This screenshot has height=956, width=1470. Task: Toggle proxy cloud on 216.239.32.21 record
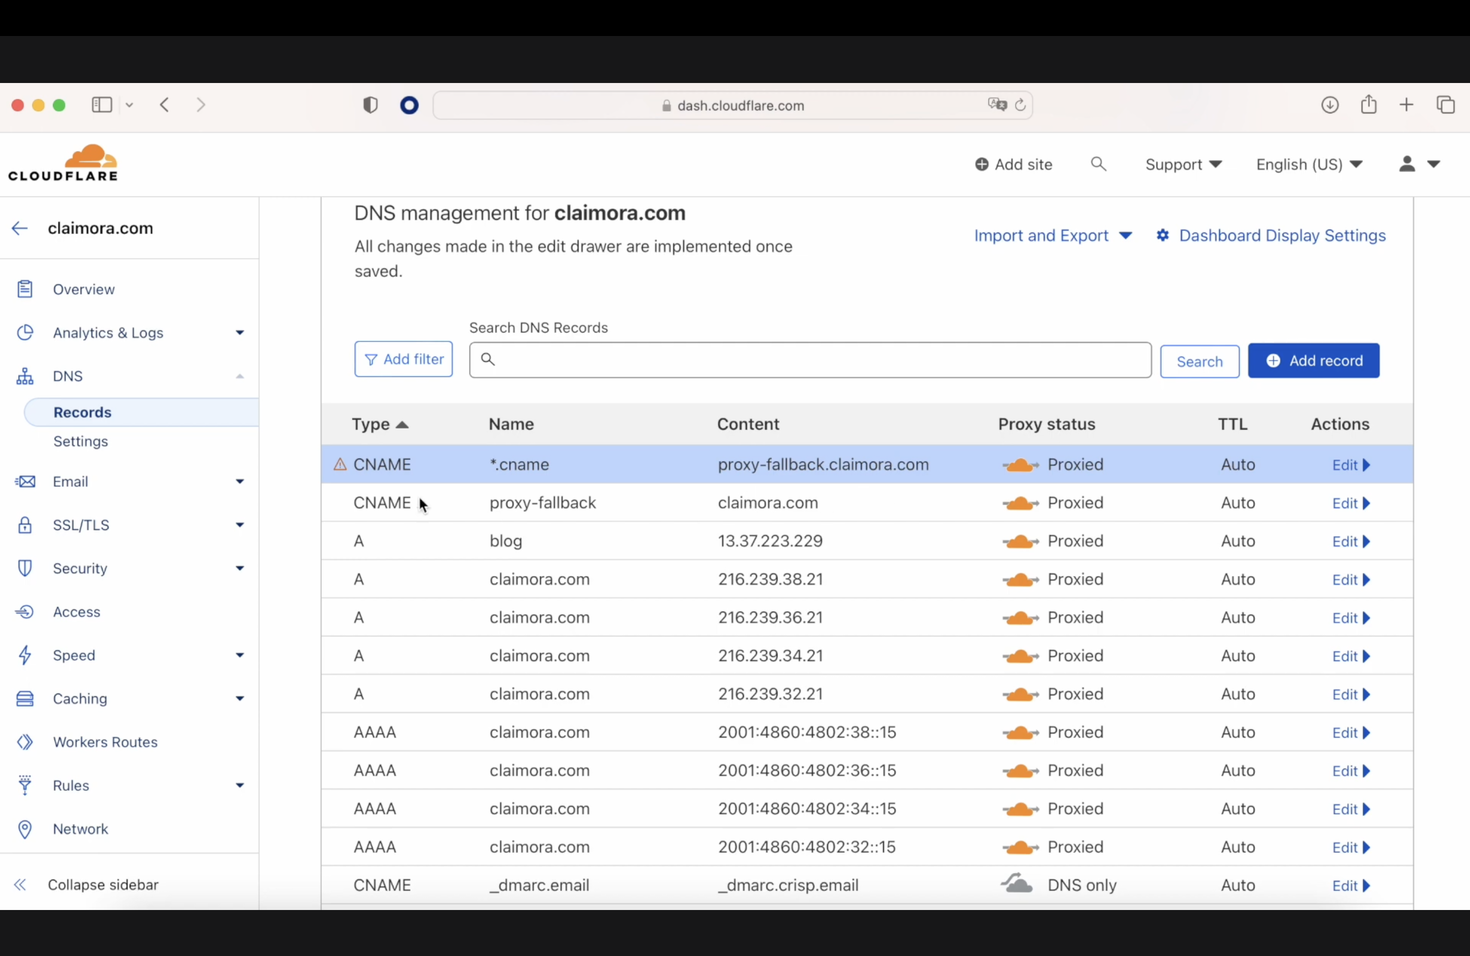[1020, 694]
